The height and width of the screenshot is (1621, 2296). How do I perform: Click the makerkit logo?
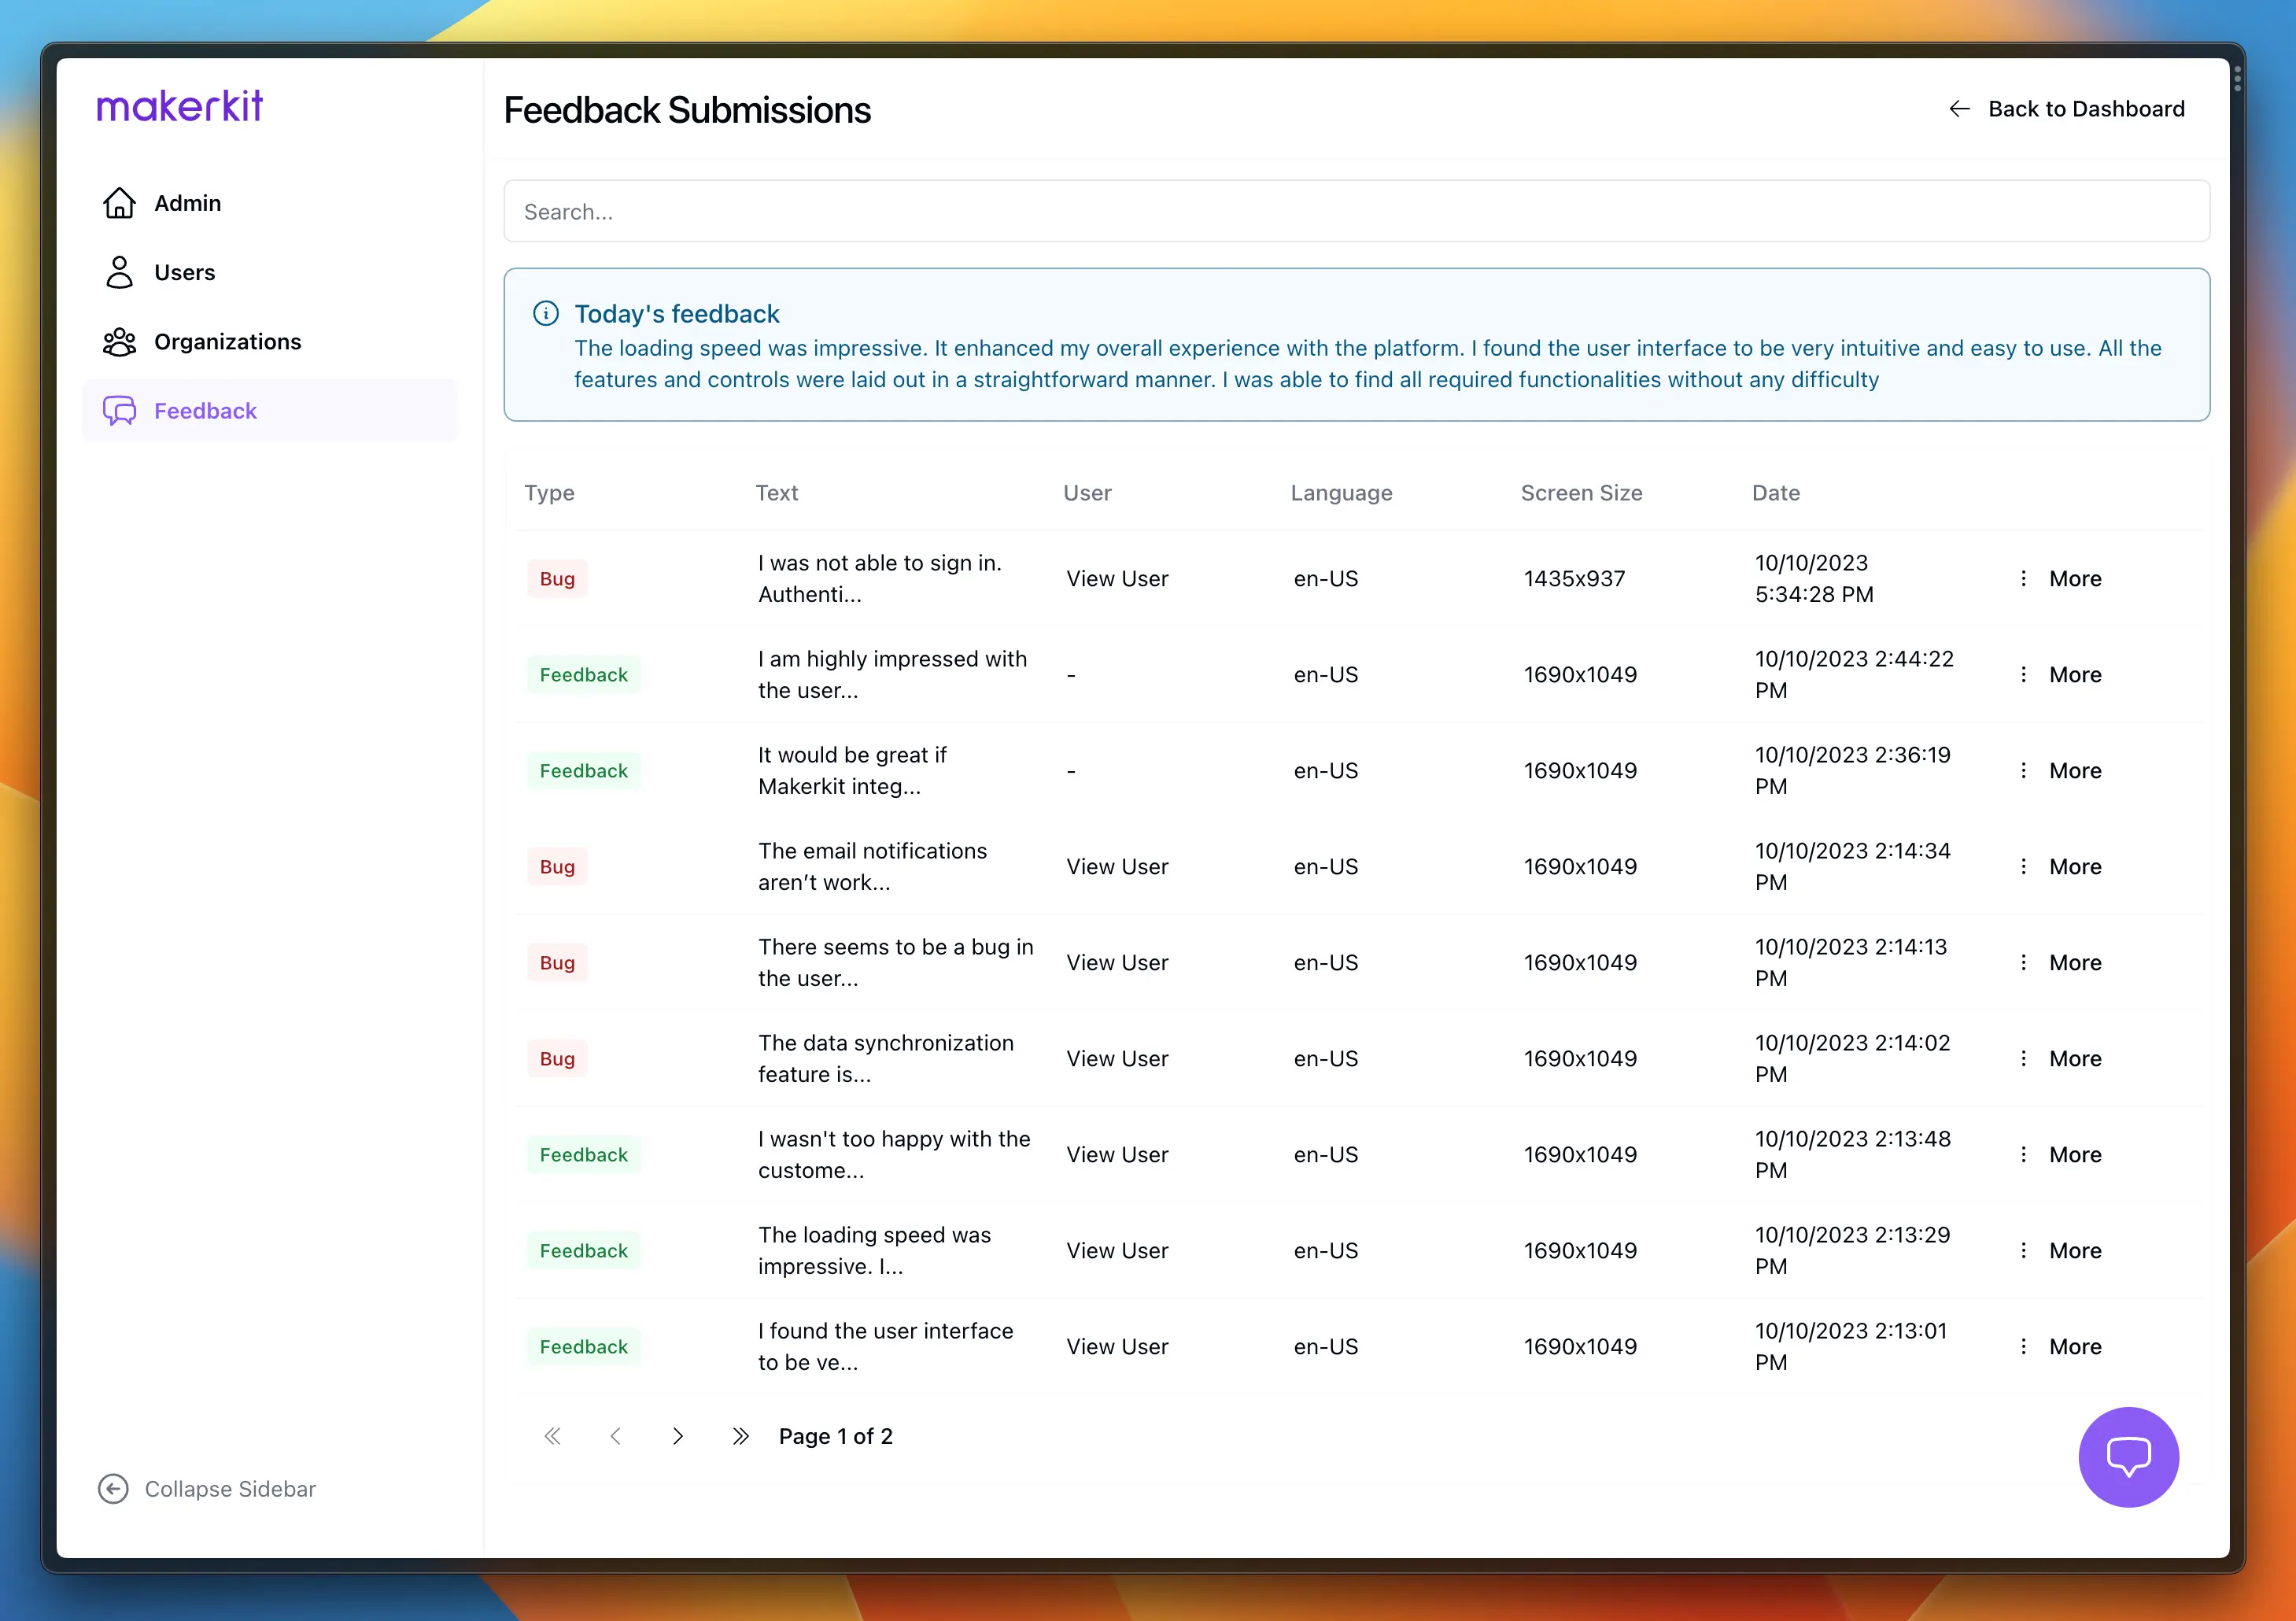pyautogui.click(x=180, y=106)
